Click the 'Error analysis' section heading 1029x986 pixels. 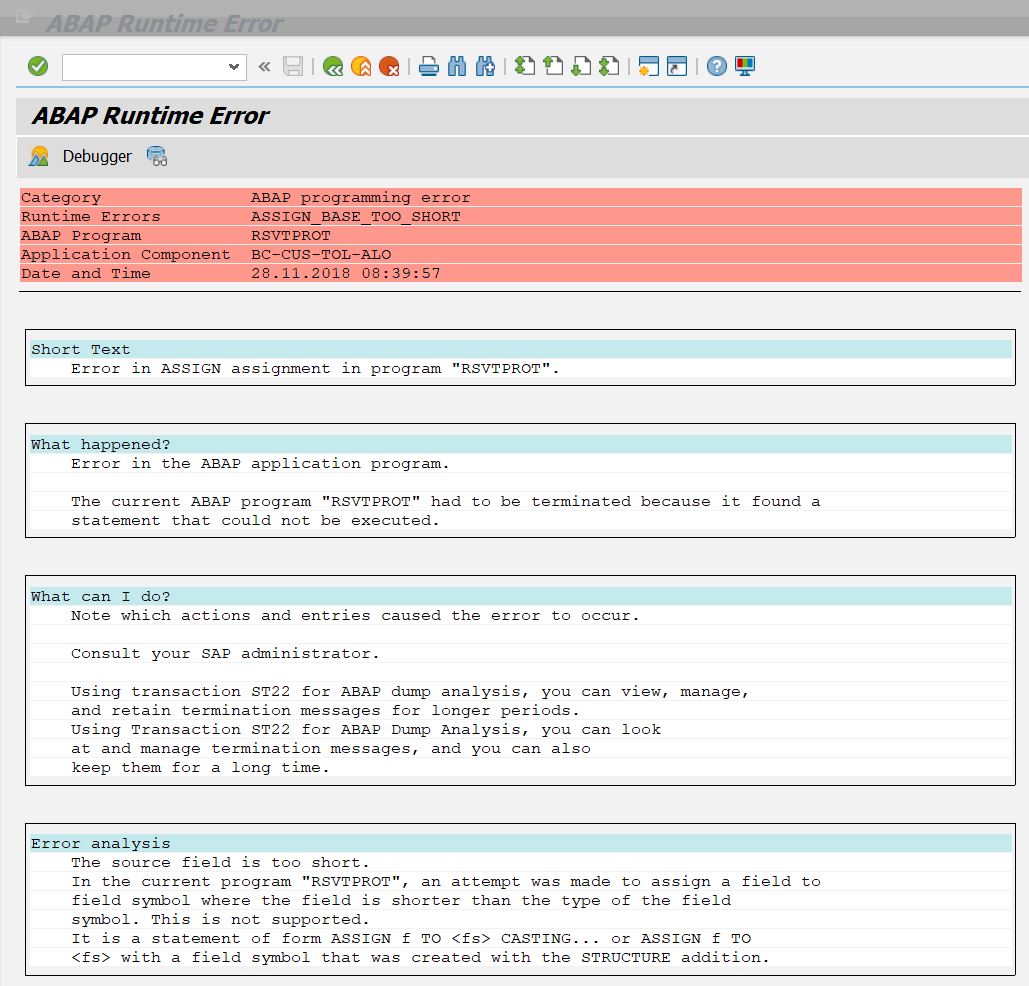coord(100,844)
